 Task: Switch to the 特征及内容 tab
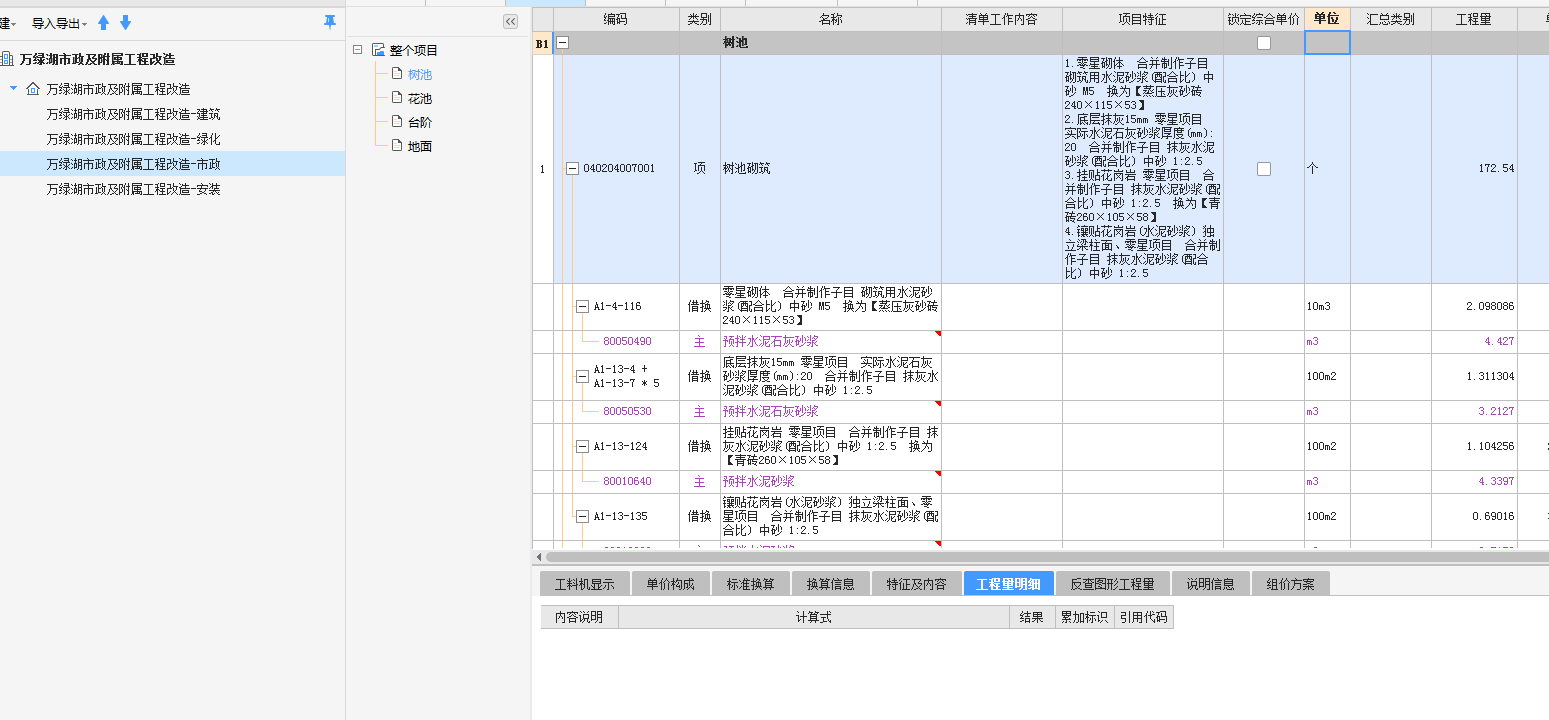click(x=916, y=584)
